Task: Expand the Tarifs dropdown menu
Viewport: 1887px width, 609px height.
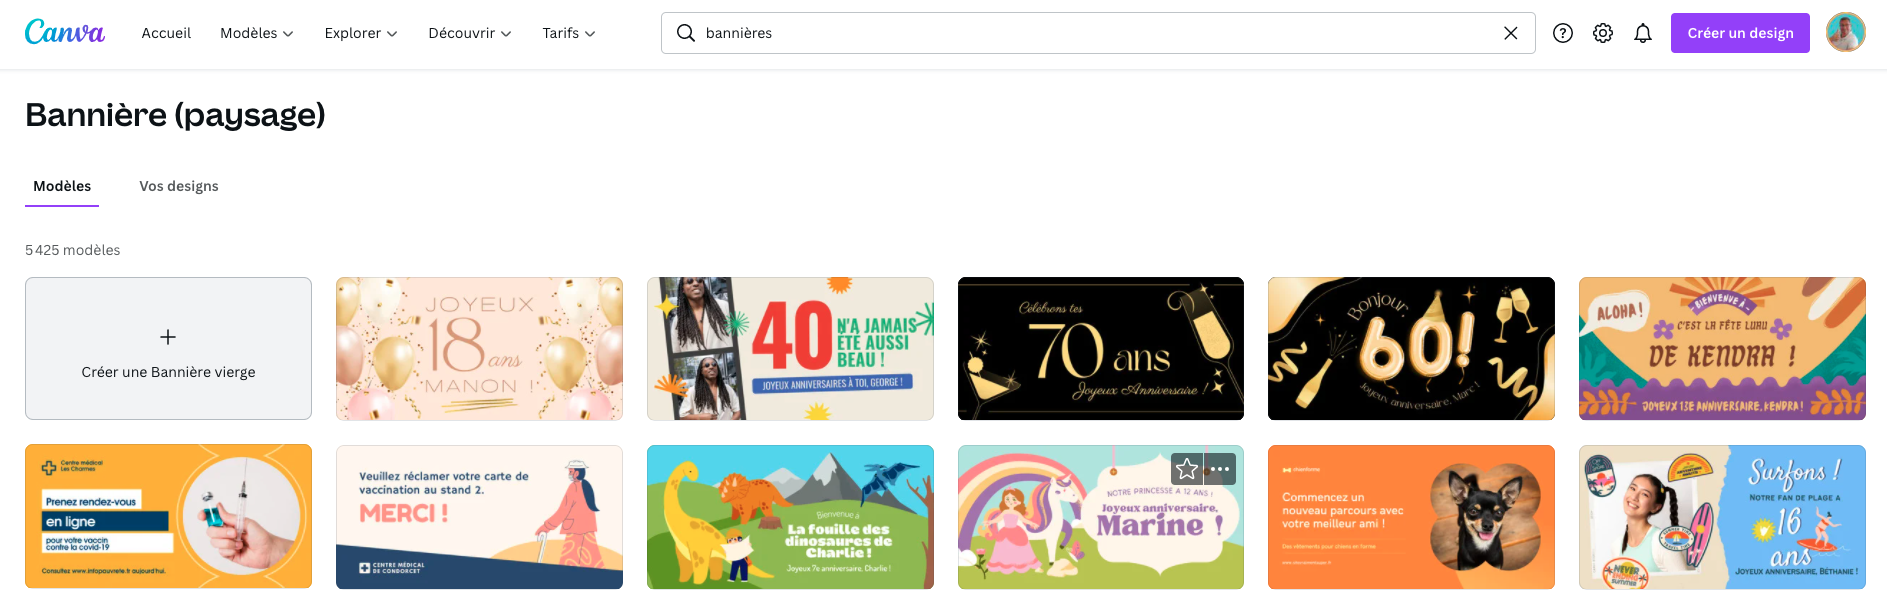Action: [x=569, y=33]
